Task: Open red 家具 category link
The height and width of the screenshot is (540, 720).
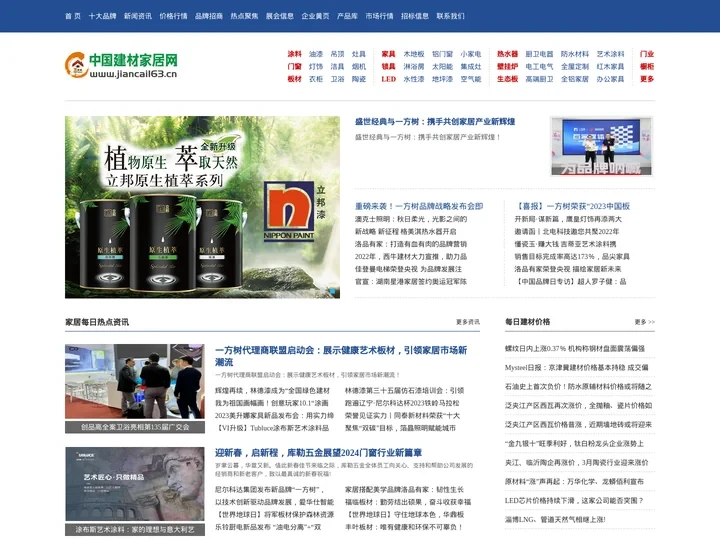Action: coord(388,54)
